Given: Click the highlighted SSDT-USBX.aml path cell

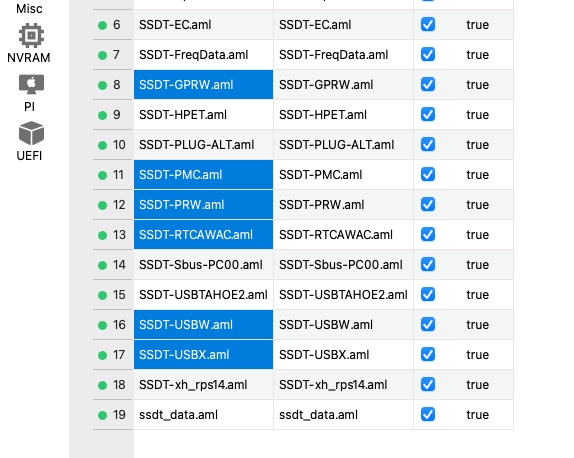Looking at the screenshot, I should 203,355.
